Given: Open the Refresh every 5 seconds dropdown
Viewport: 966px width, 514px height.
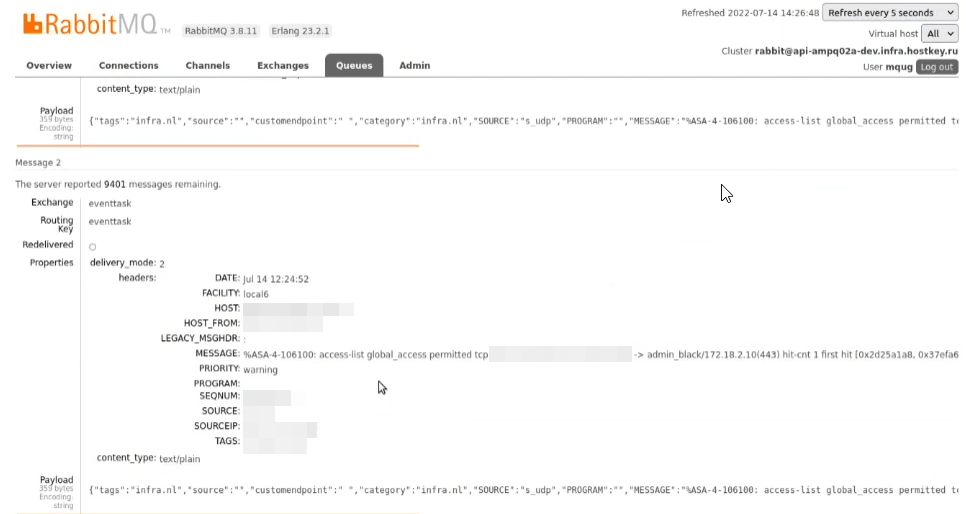Looking at the screenshot, I should [x=889, y=13].
